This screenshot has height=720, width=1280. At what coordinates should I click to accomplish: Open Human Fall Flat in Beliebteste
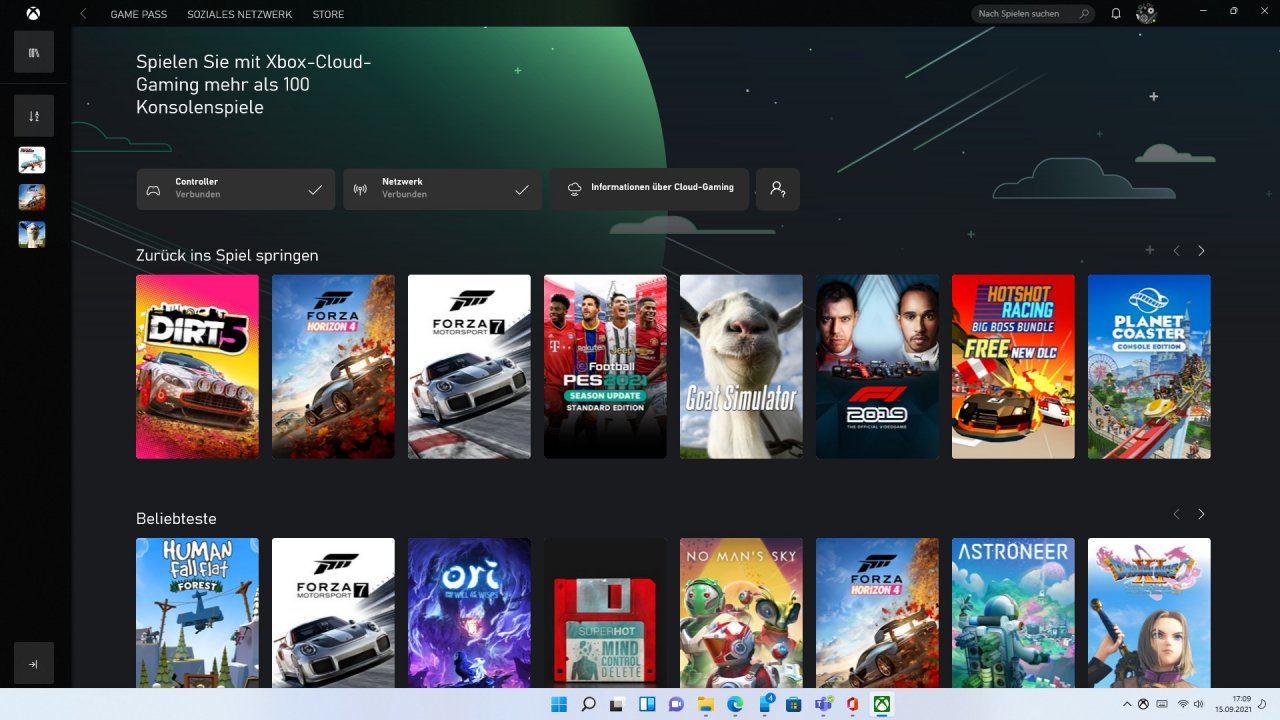(197, 613)
